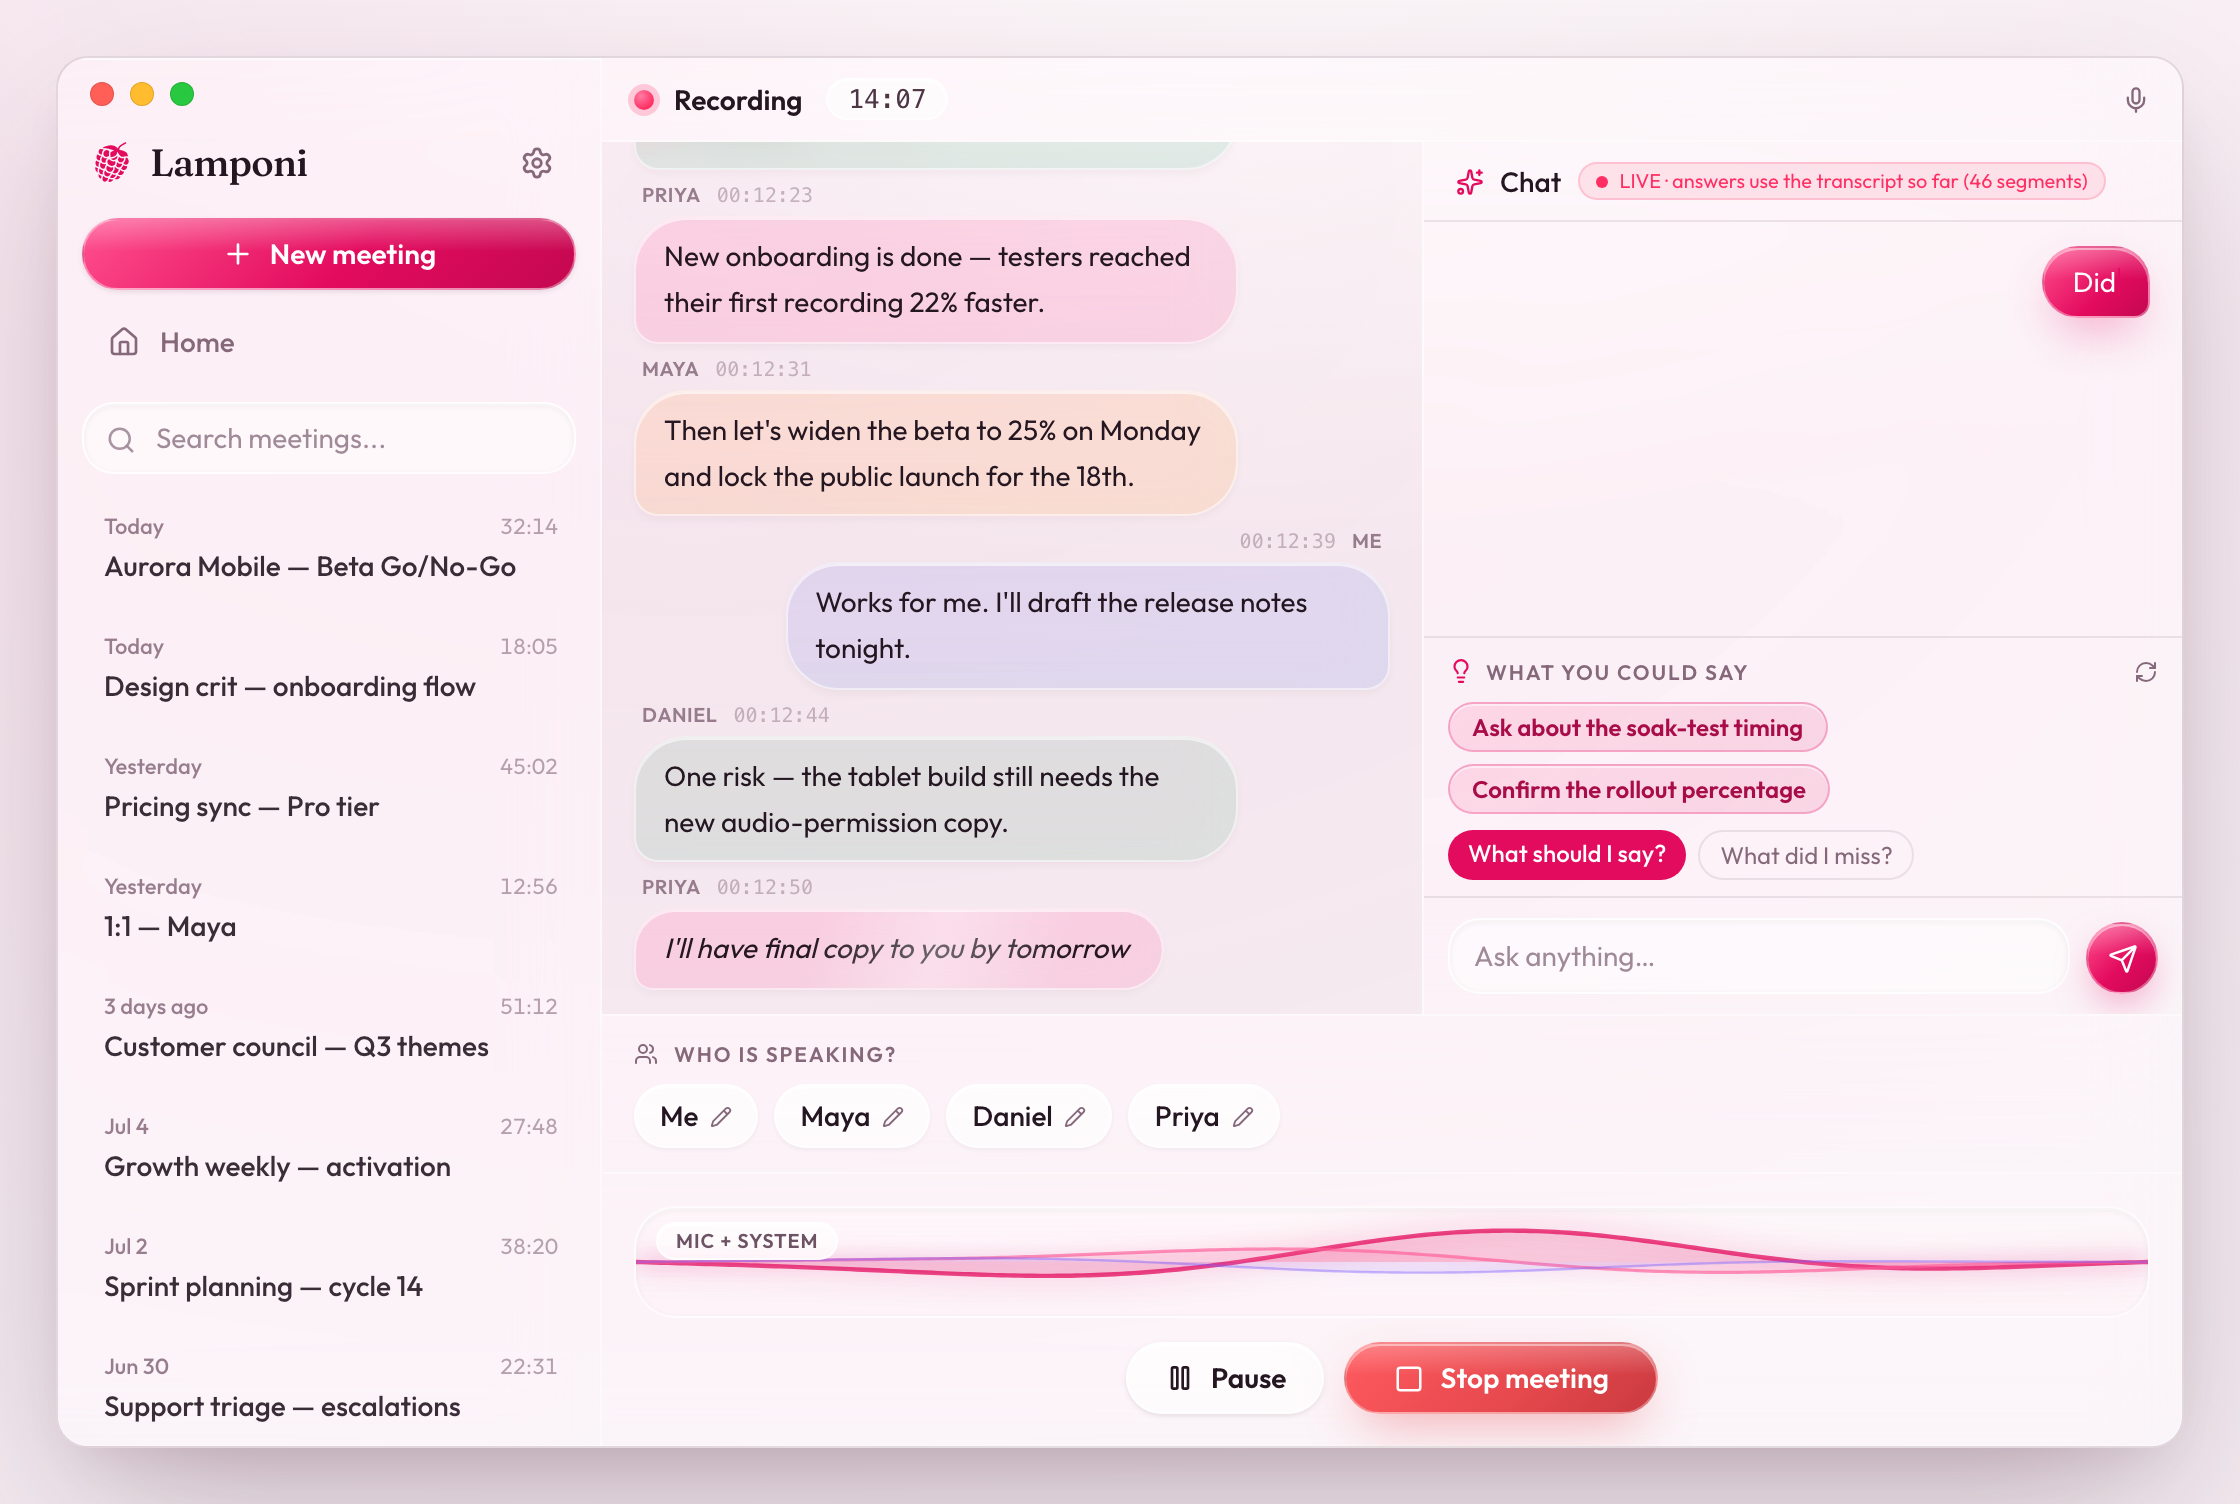The image size is (2240, 1504).
Task: Stop the meeting
Action: click(x=1500, y=1378)
